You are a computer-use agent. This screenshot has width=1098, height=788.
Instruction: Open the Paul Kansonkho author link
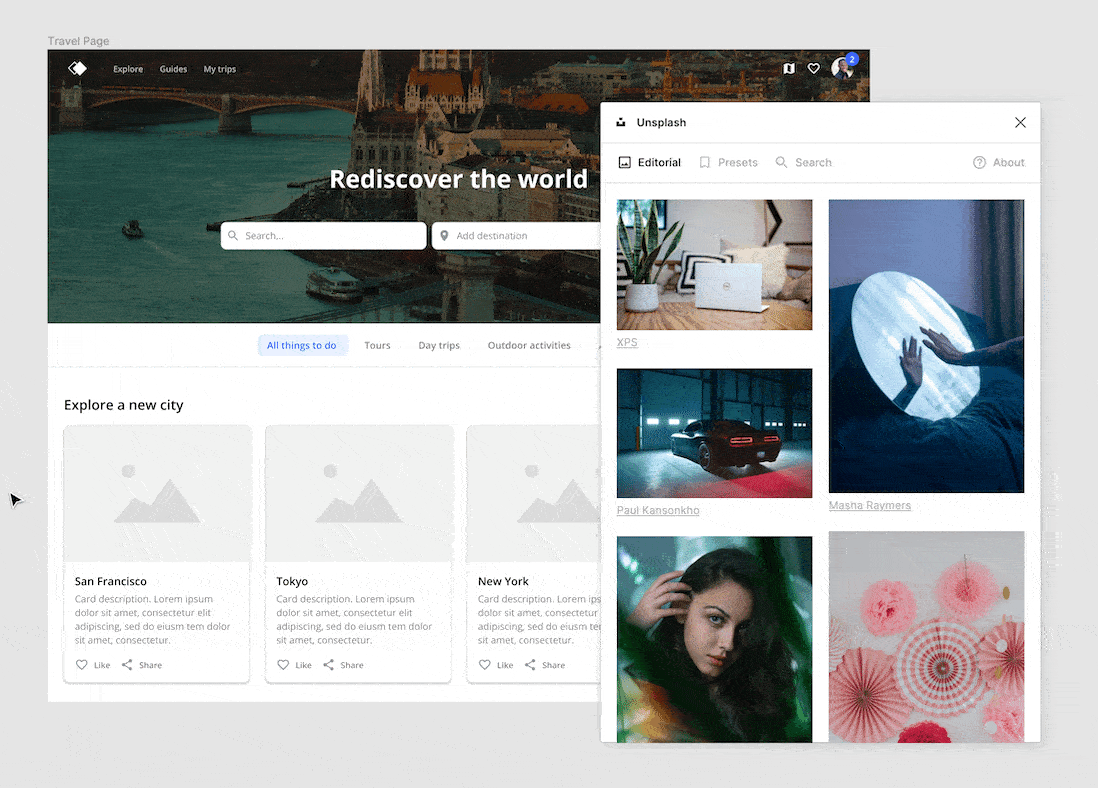[658, 511]
